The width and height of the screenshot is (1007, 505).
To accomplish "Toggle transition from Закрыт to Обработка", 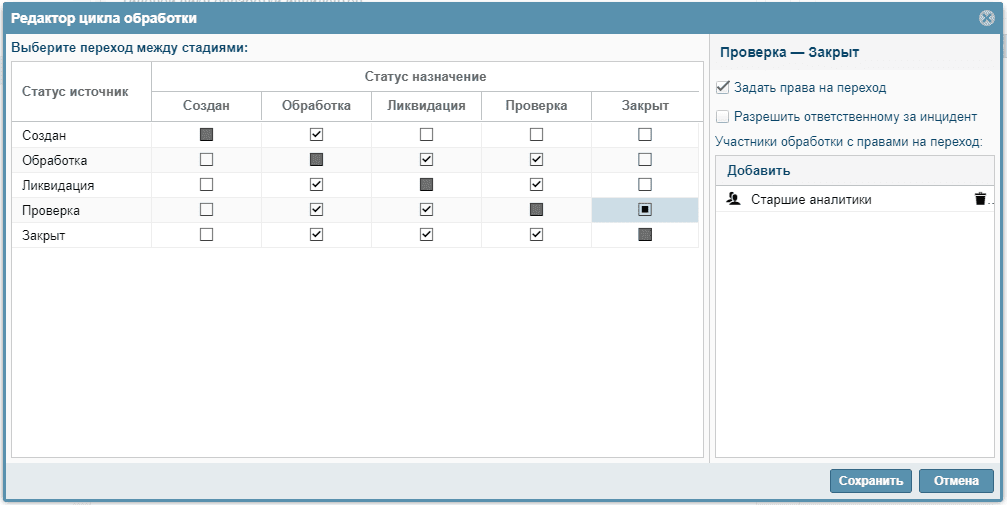I will click(x=316, y=235).
